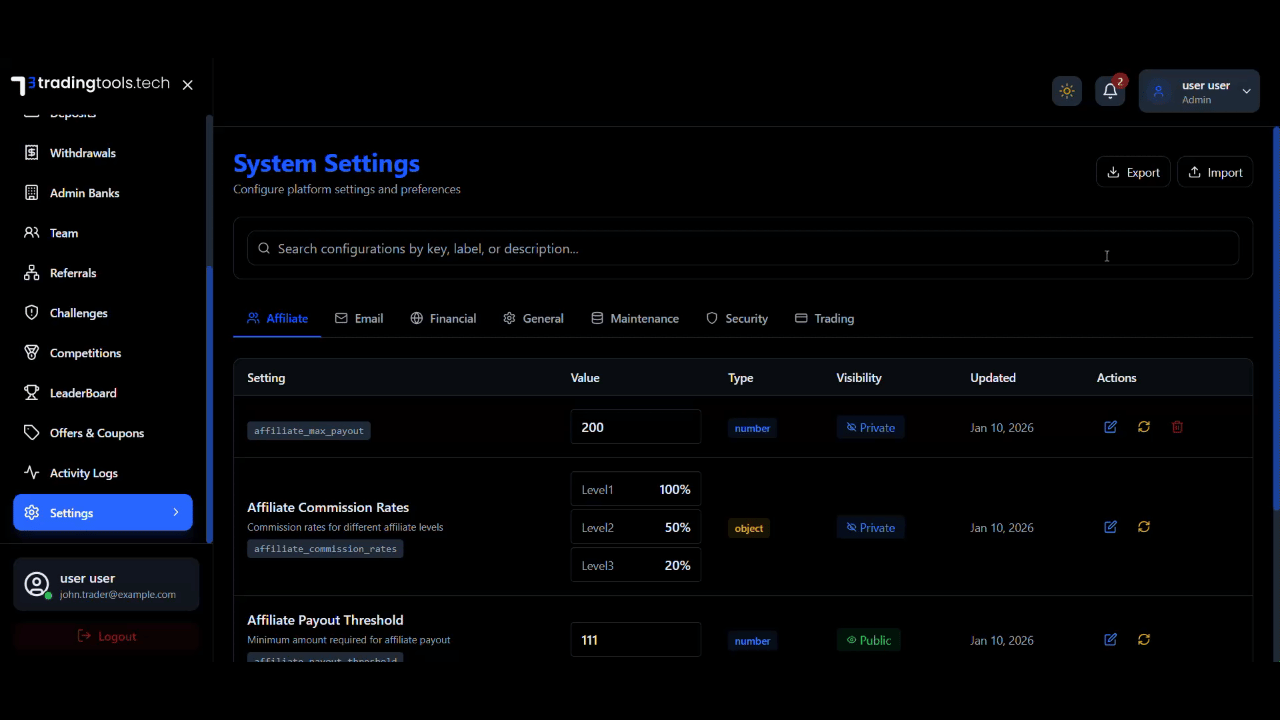Screen dimensions: 1280x720
Task: Switch to the Security tab
Action: (737, 319)
